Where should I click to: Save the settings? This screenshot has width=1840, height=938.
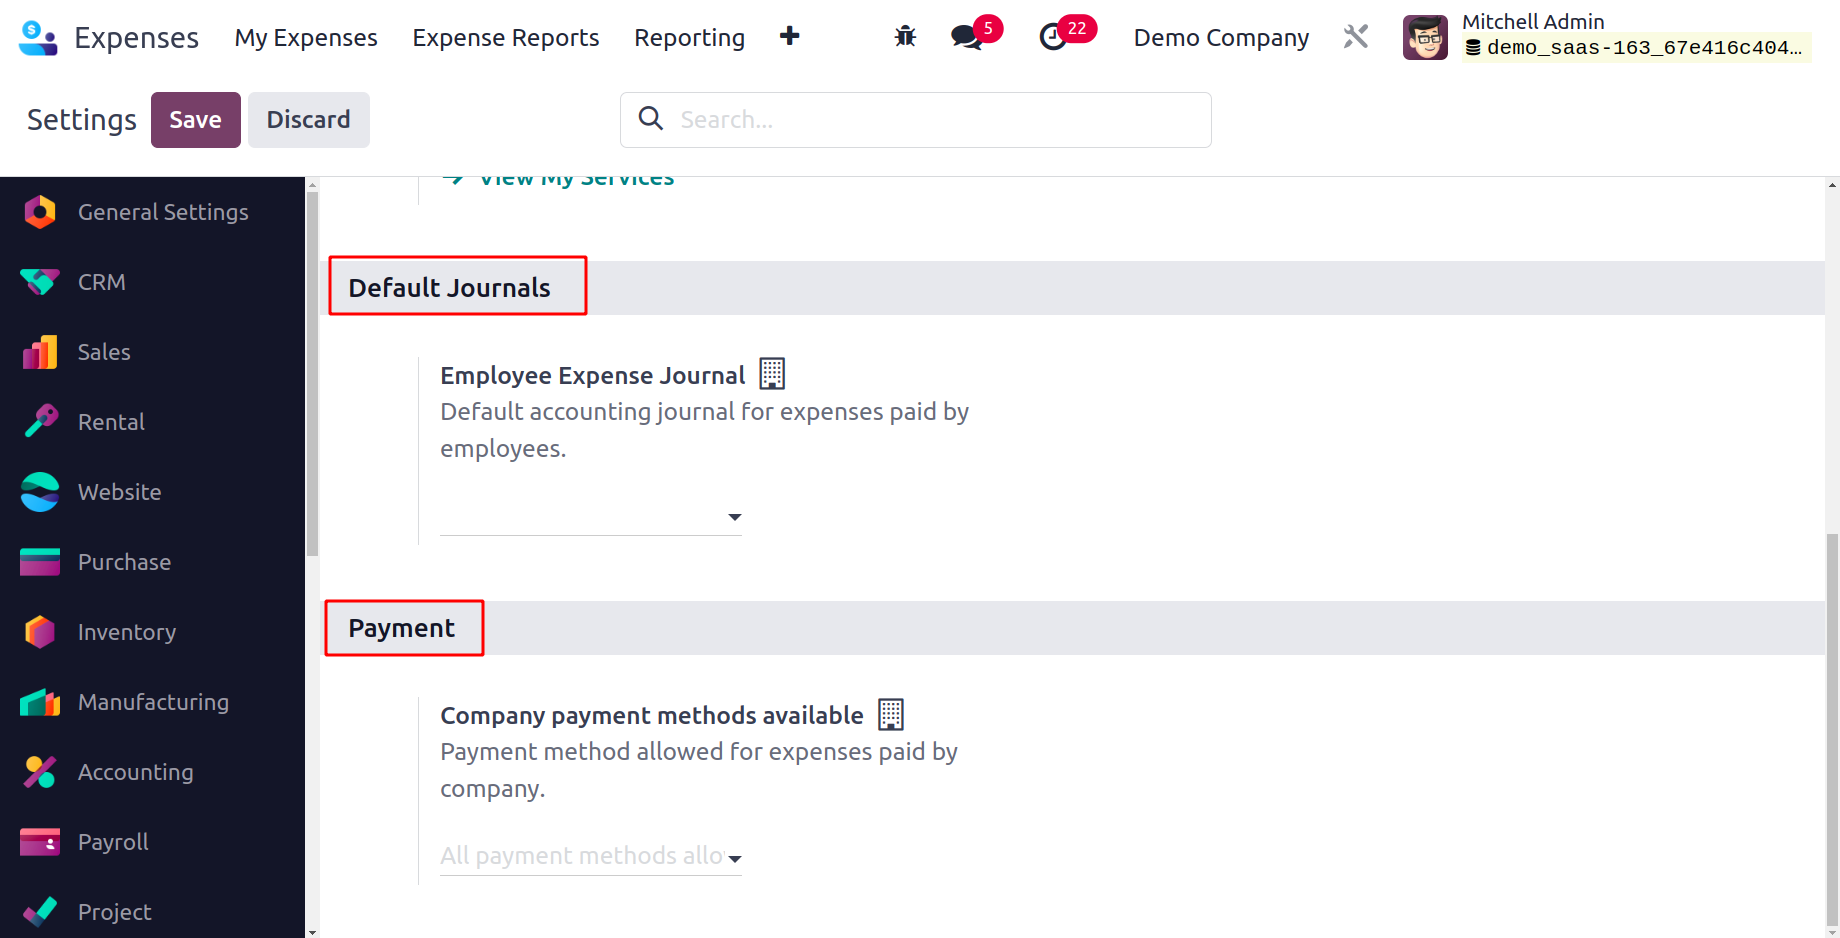195,120
